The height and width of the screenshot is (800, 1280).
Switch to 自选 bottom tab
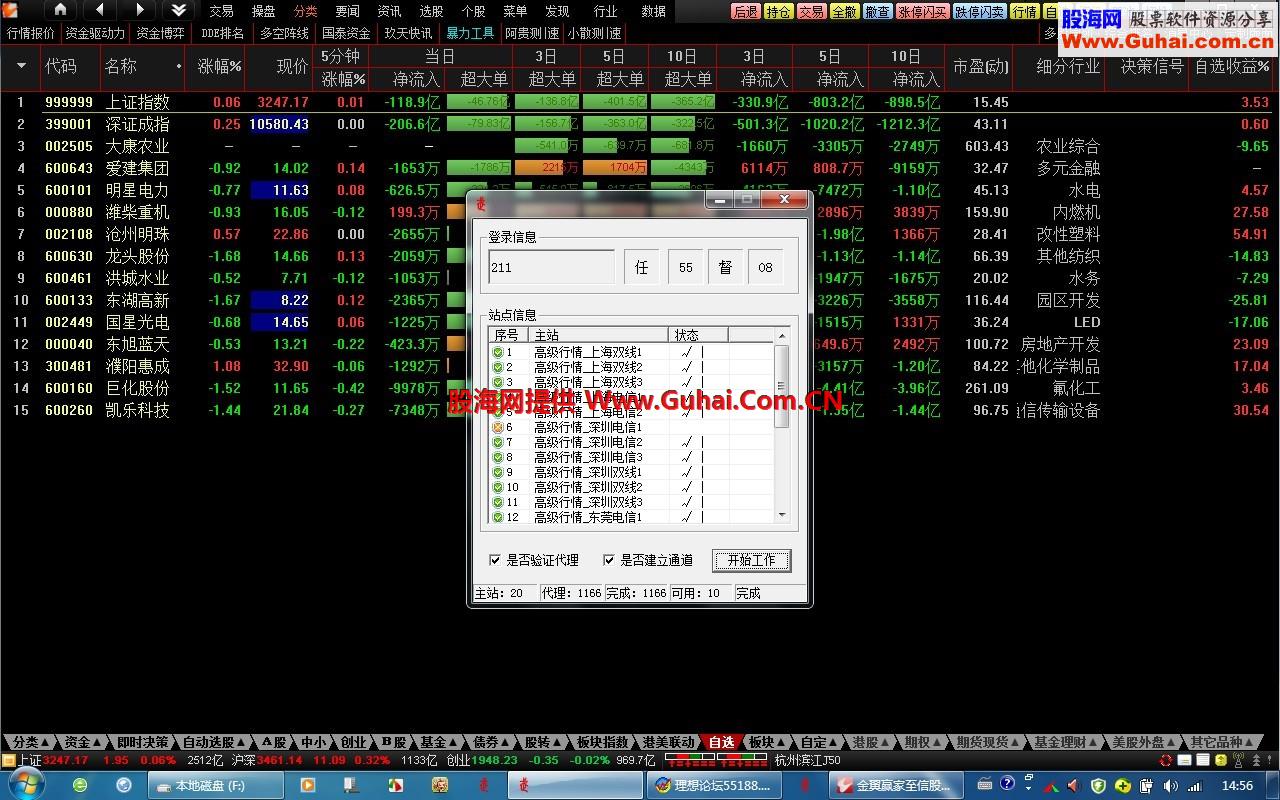[x=721, y=742]
